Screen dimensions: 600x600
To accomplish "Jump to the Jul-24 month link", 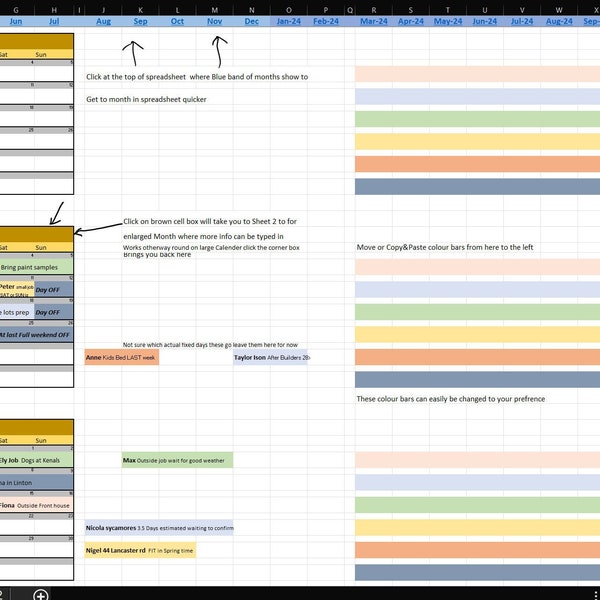I will pos(522,21).
